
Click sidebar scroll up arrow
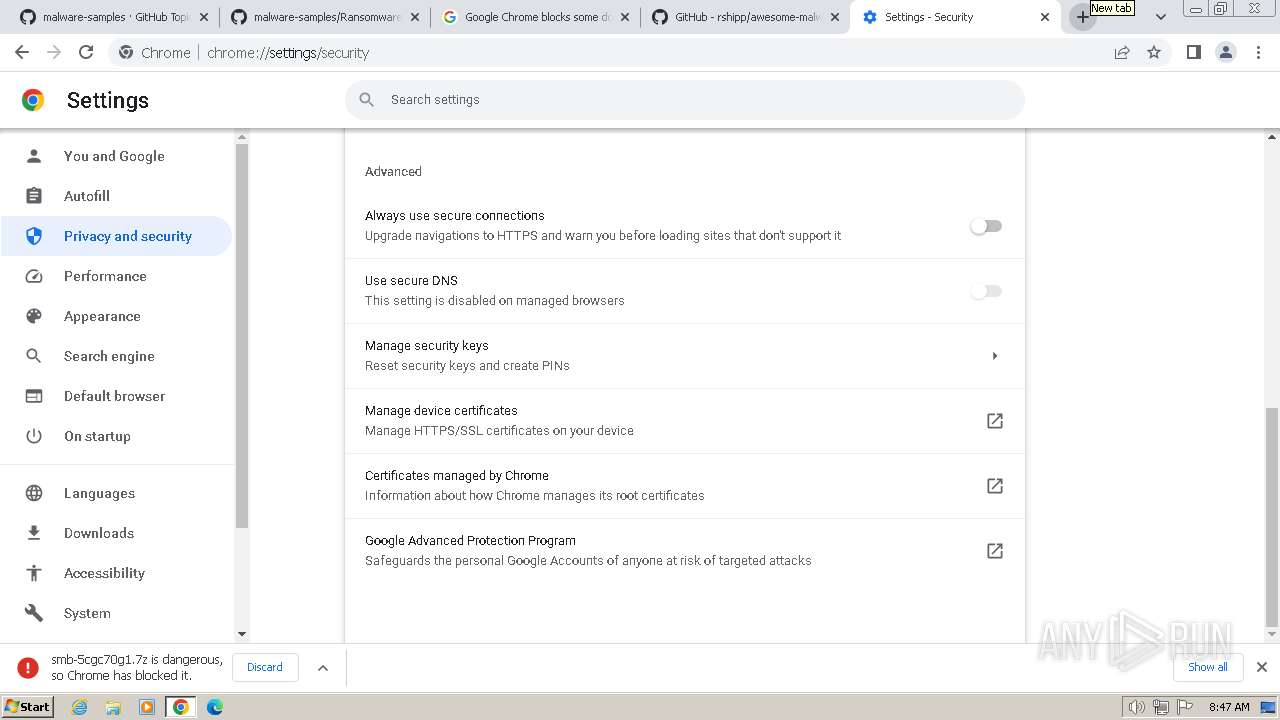pos(241,137)
